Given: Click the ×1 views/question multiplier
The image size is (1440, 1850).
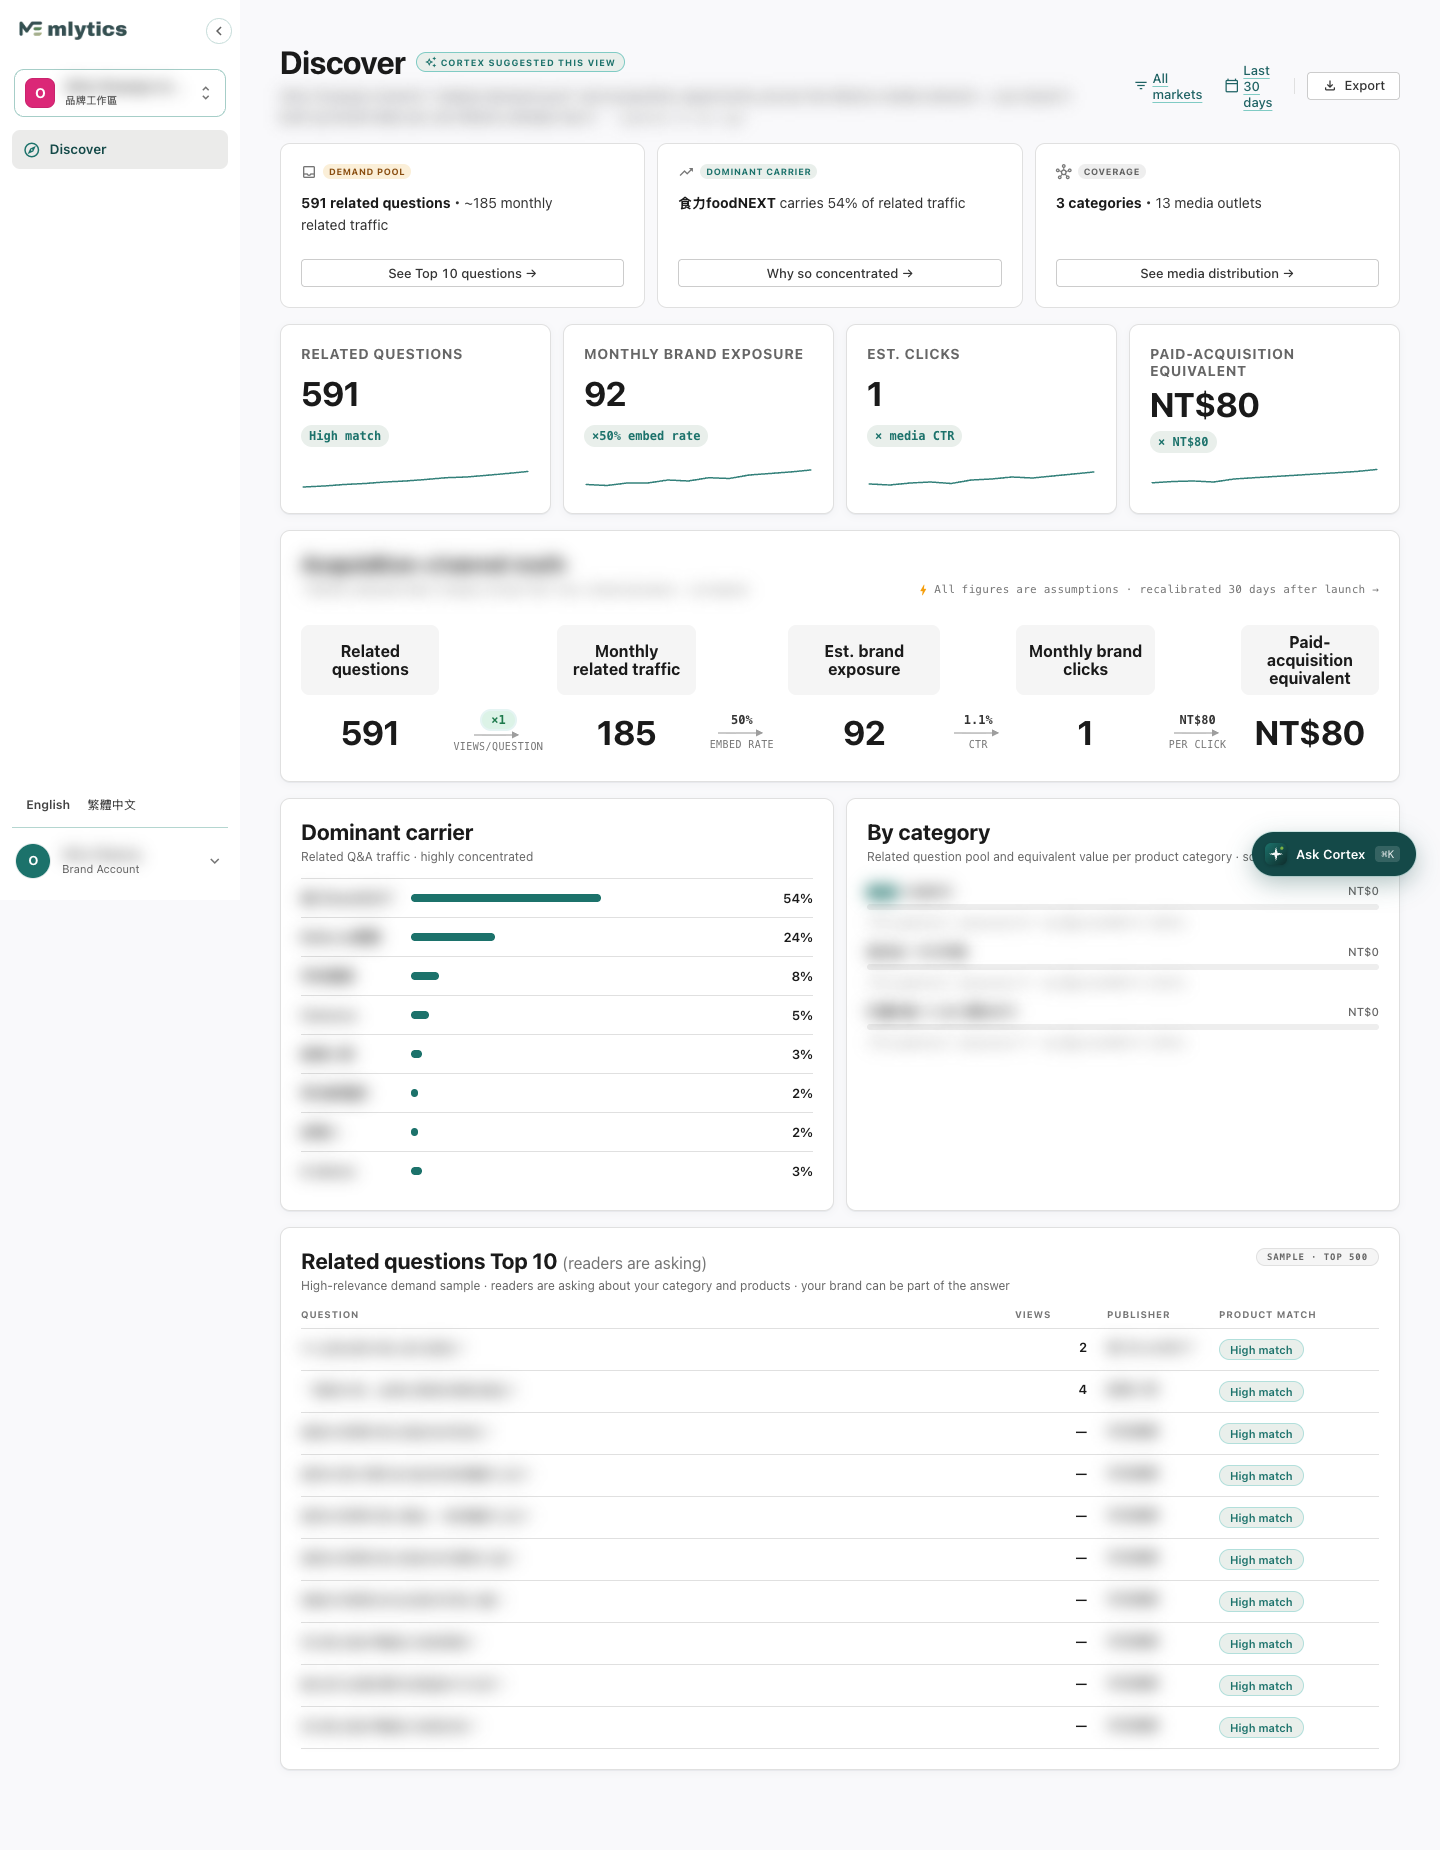Looking at the screenshot, I should (x=498, y=720).
